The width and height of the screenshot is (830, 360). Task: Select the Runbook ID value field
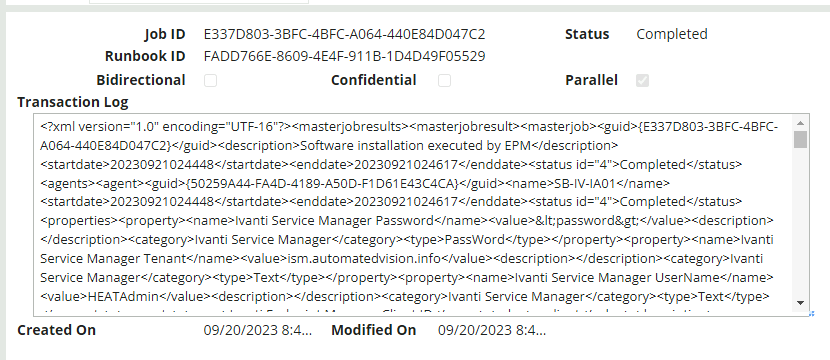[345, 56]
